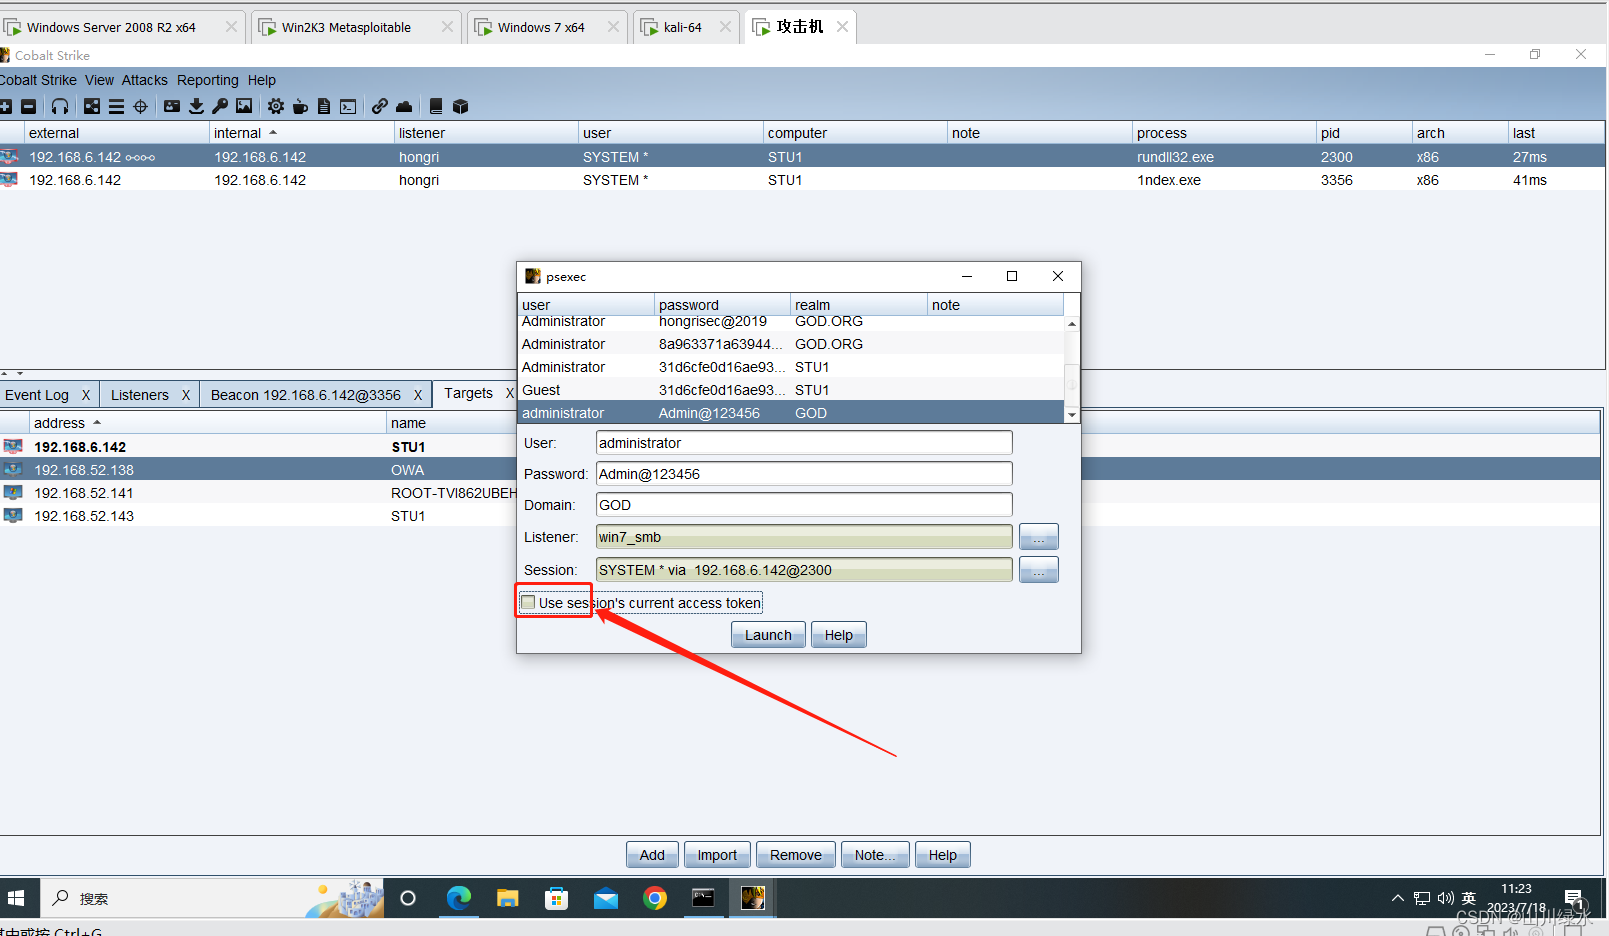1609x936 pixels.
Task: Click the gear Windows executable generator icon
Action: (276, 106)
